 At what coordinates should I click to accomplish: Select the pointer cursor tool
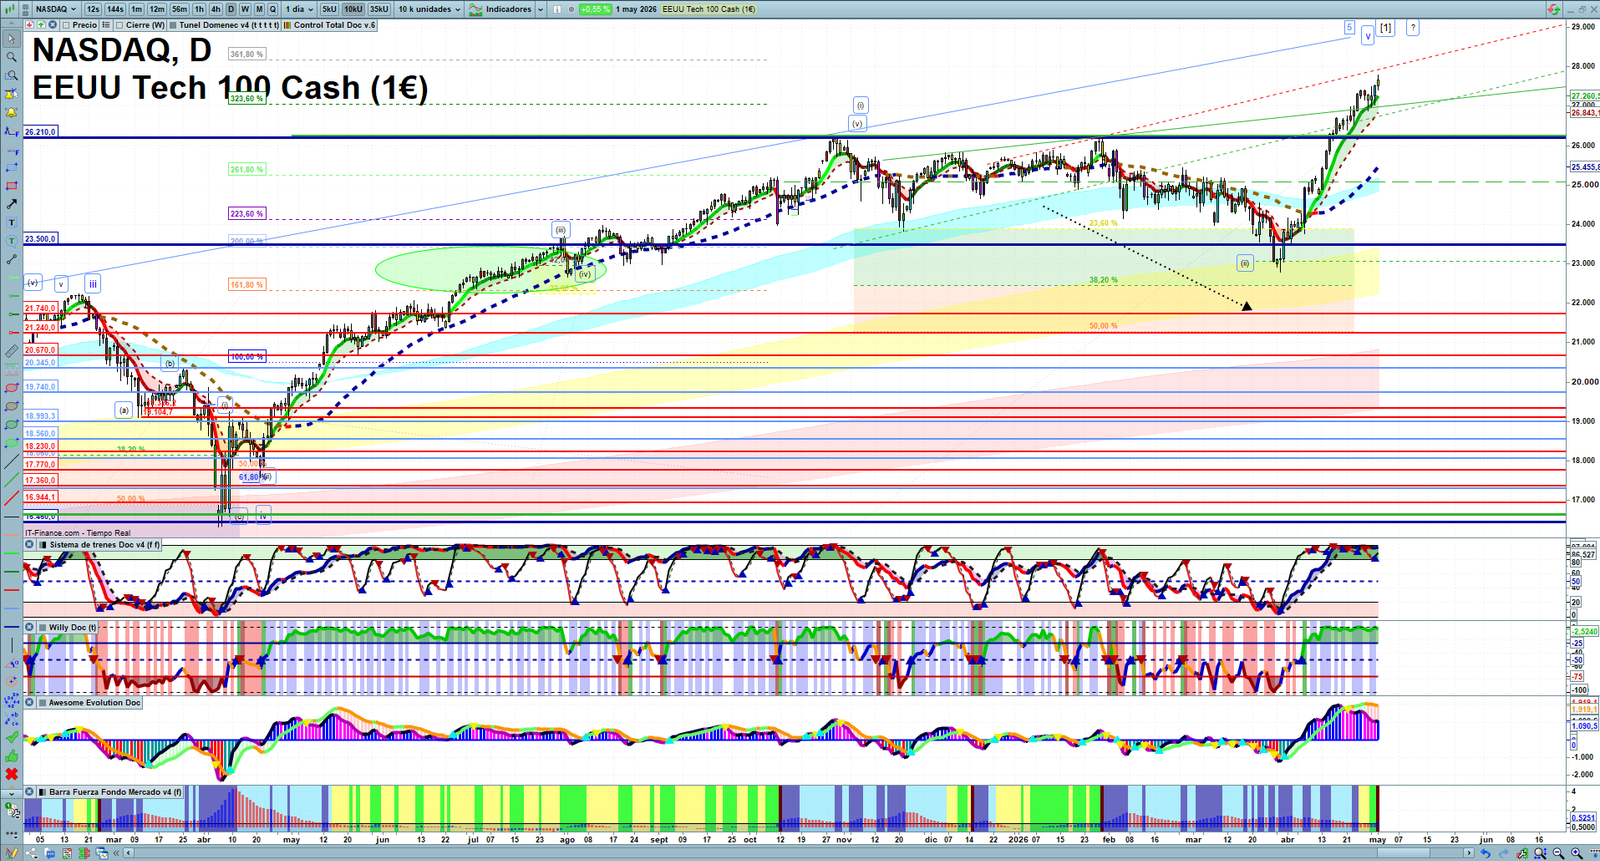pyautogui.click(x=11, y=39)
